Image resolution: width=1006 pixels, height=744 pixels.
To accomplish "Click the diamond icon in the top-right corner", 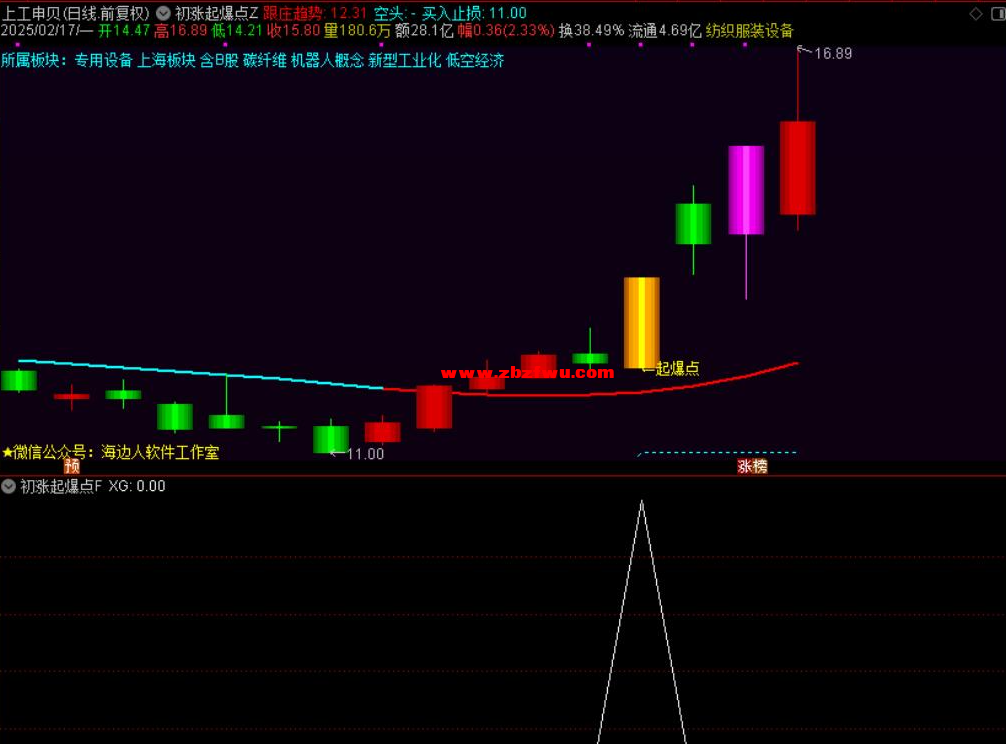I will (x=976, y=13).
